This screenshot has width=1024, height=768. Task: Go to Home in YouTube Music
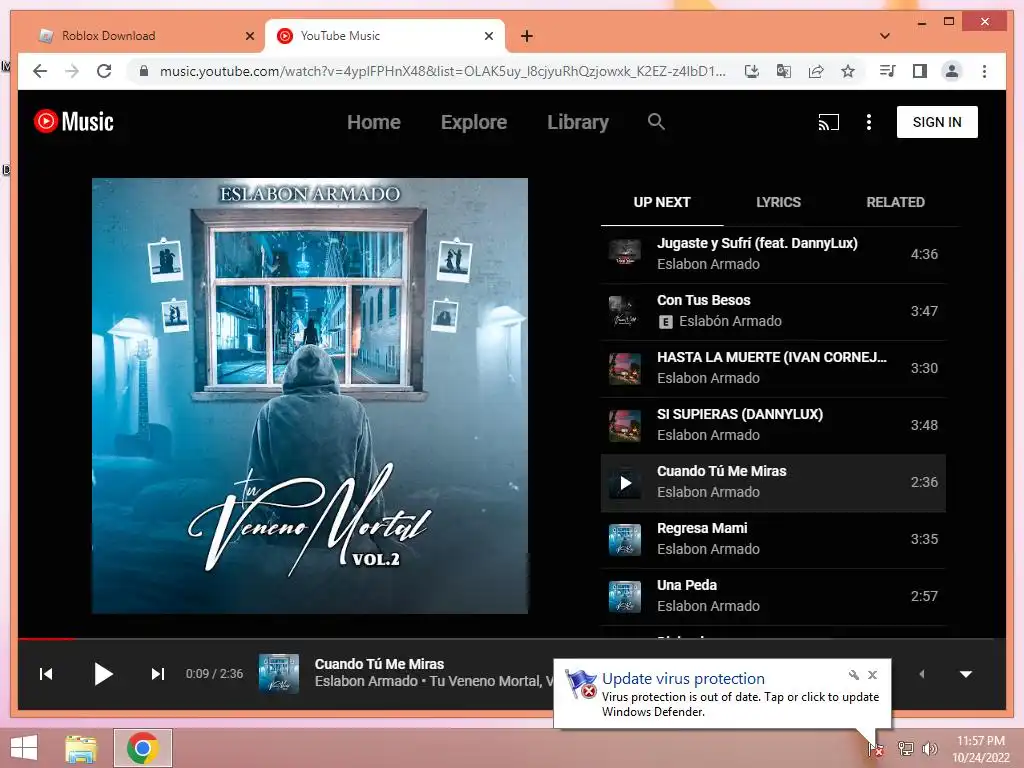tap(374, 122)
